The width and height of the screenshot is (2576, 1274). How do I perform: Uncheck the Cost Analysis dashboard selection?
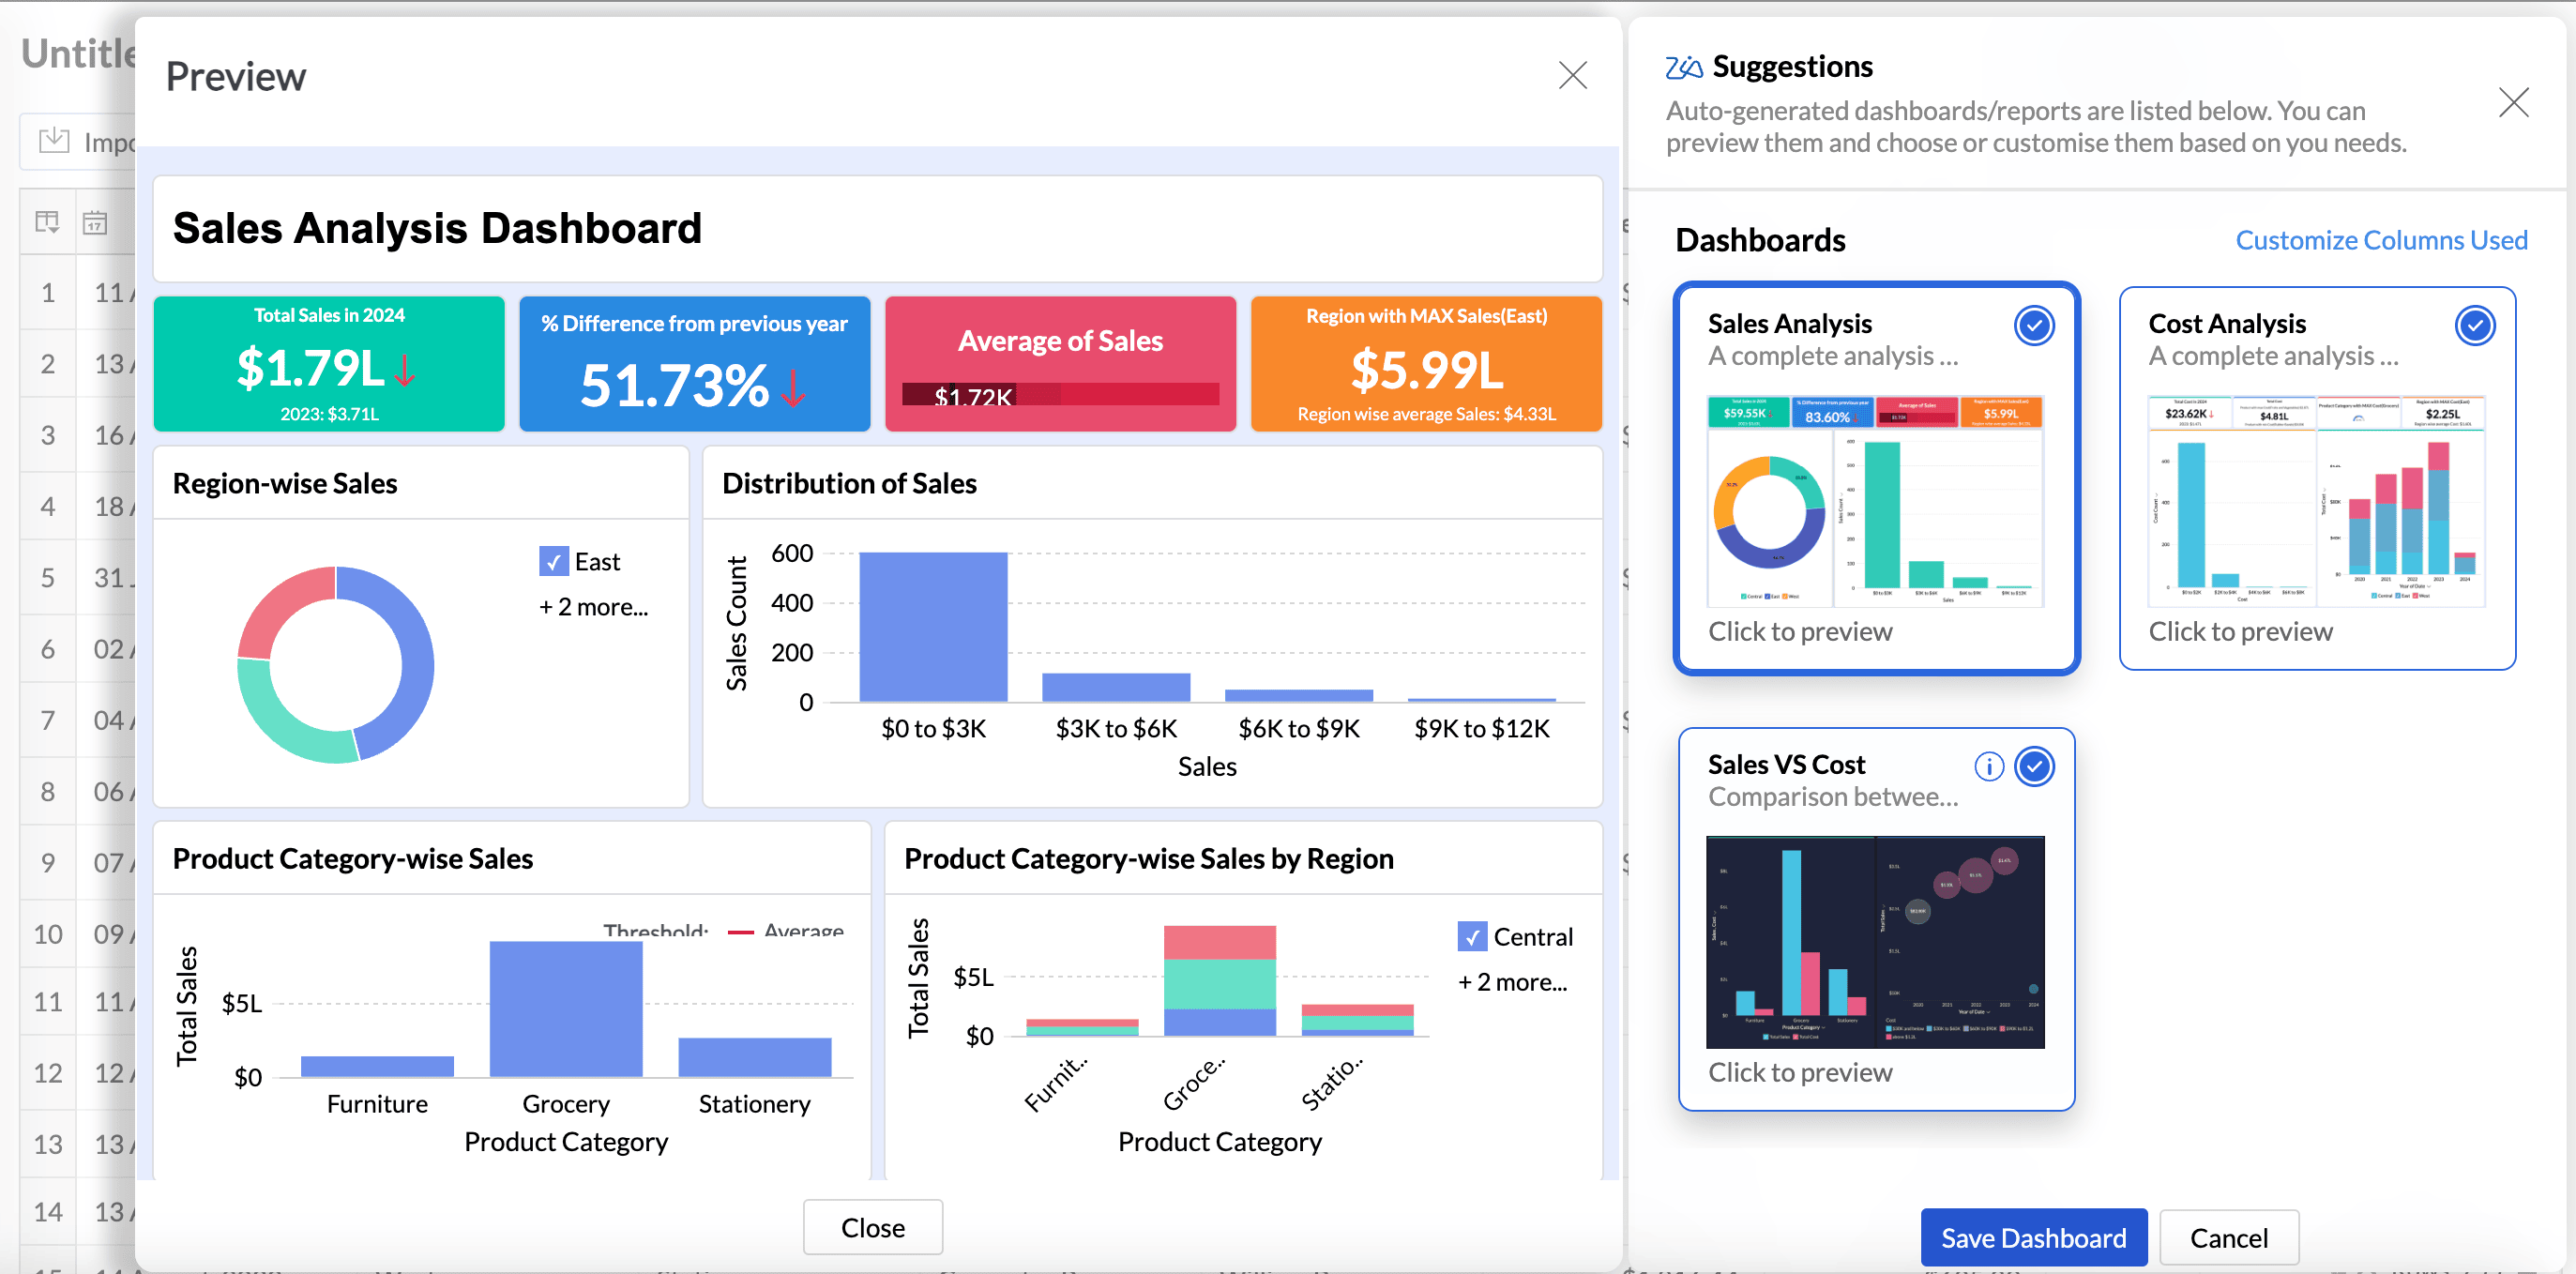(2474, 325)
